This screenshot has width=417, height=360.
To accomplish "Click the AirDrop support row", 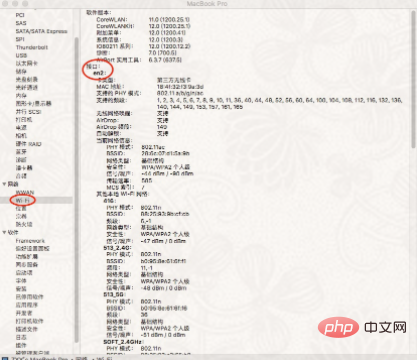I will click(x=132, y=120).
